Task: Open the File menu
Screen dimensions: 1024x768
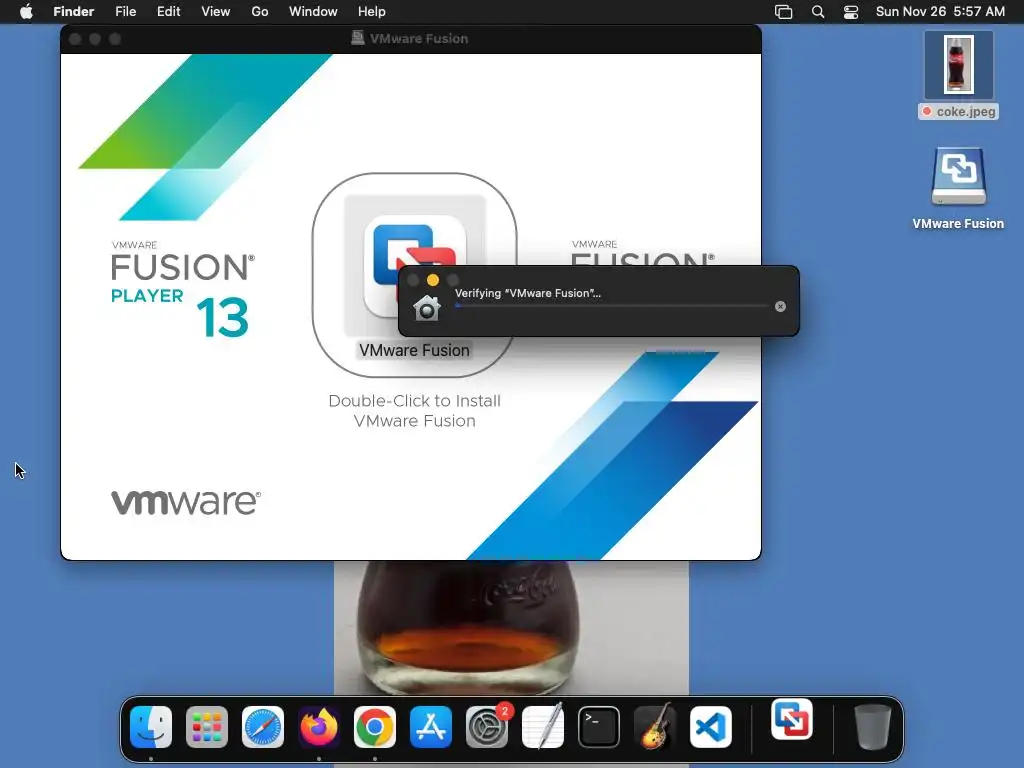Action: [x=125, y=11]
